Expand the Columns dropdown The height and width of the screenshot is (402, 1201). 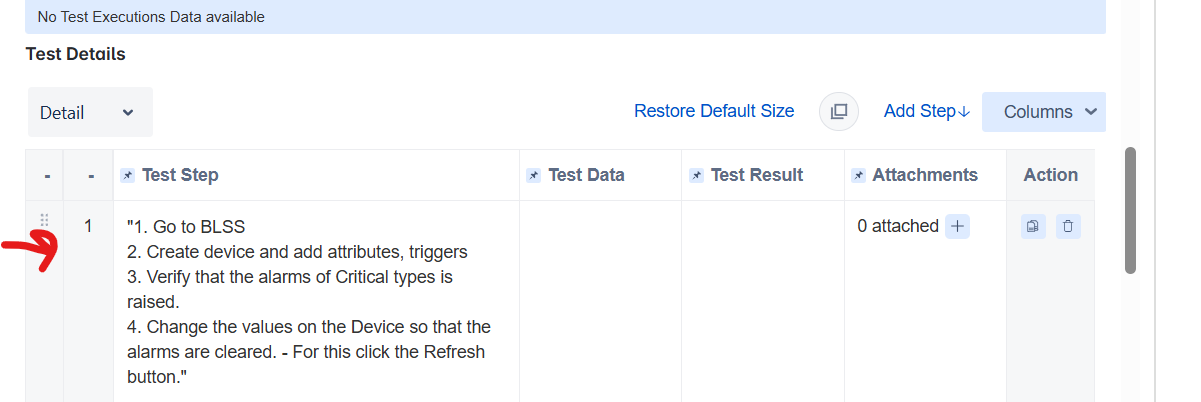[x=1044, y=112]
